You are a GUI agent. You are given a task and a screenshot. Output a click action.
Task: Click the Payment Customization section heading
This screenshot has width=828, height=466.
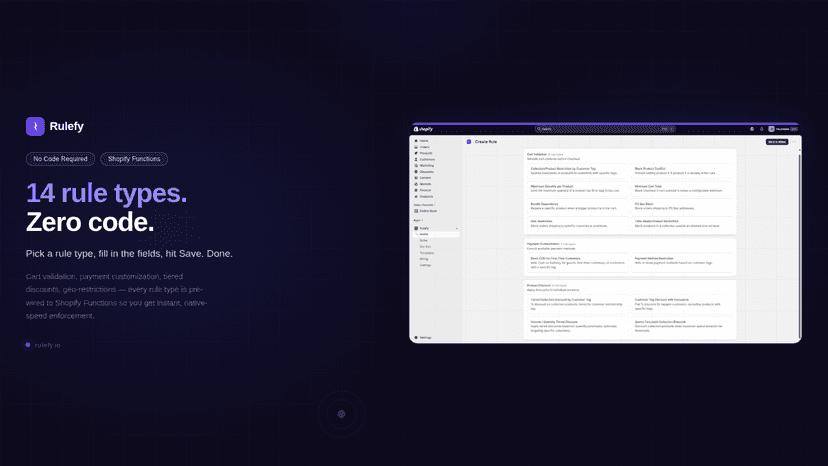(x=543, y=244)
